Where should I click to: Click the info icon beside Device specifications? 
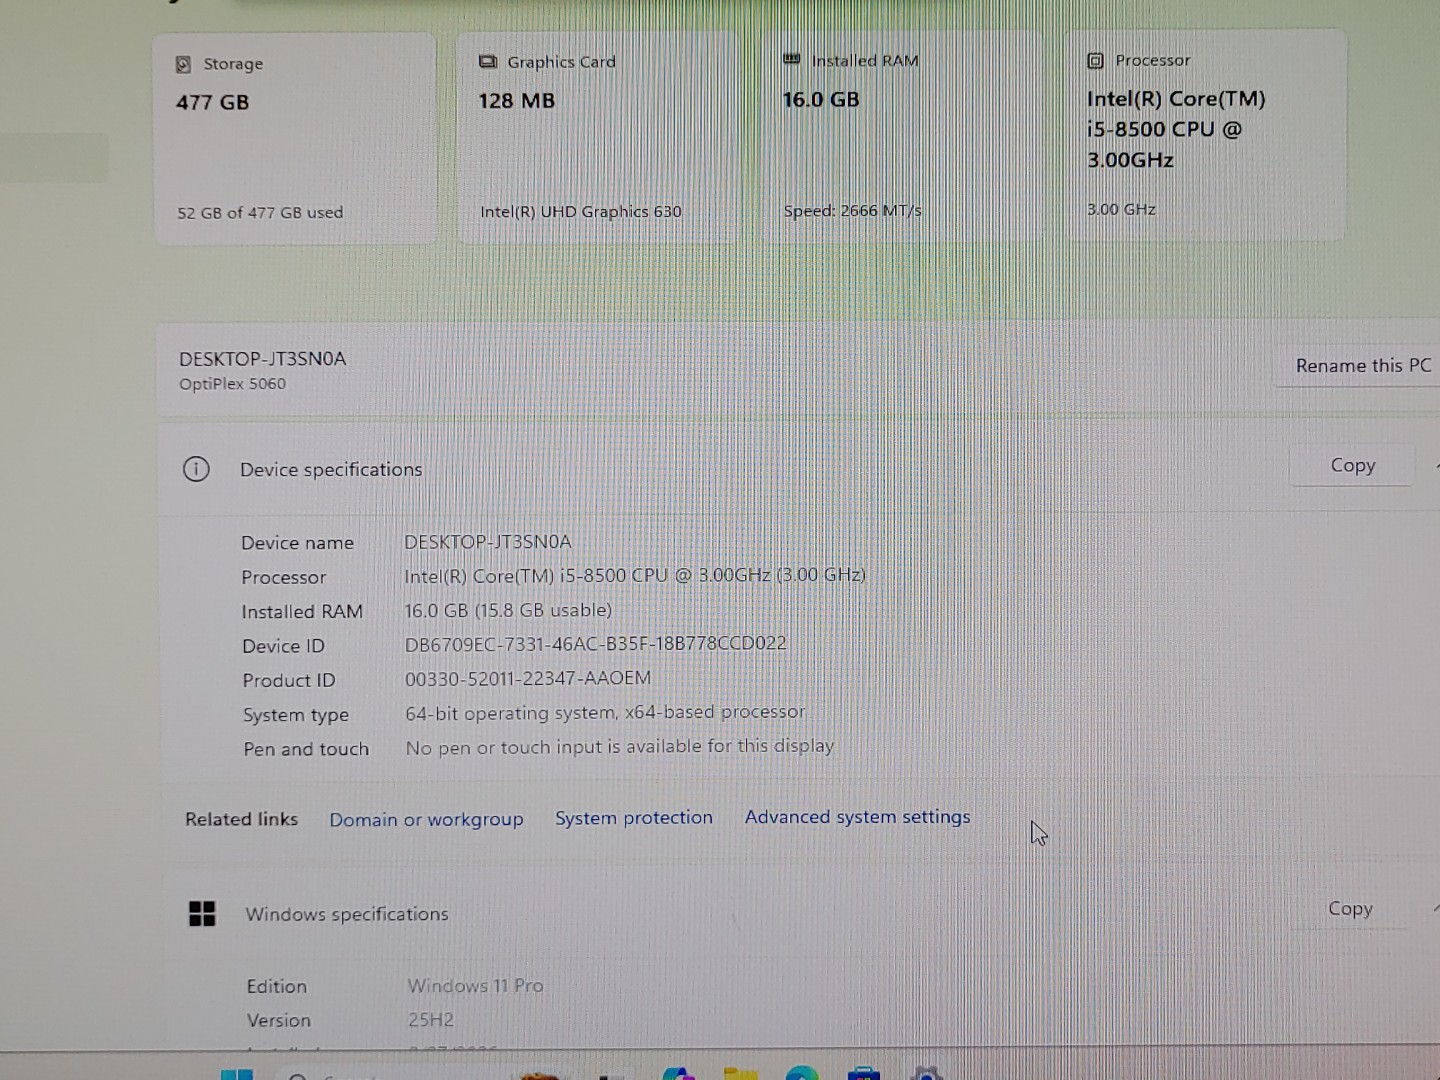[x=196, y=469]
